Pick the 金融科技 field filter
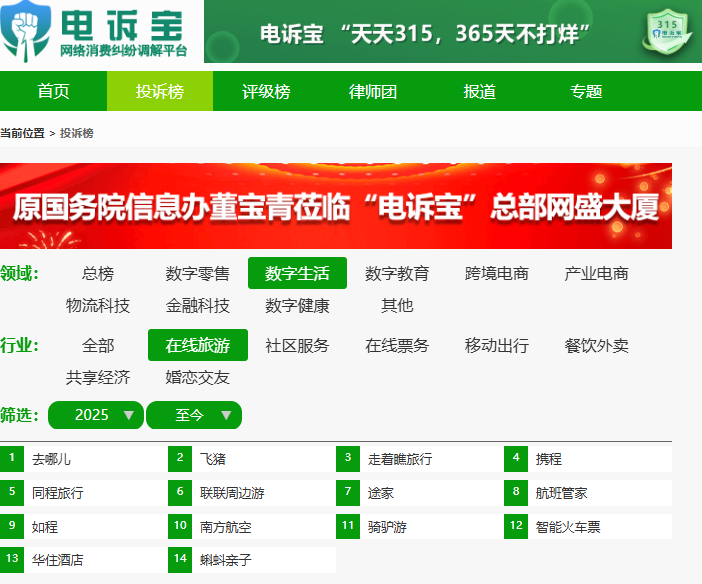Screen dimensions: 702x584 pyautogui.click(x=197, y=305)
